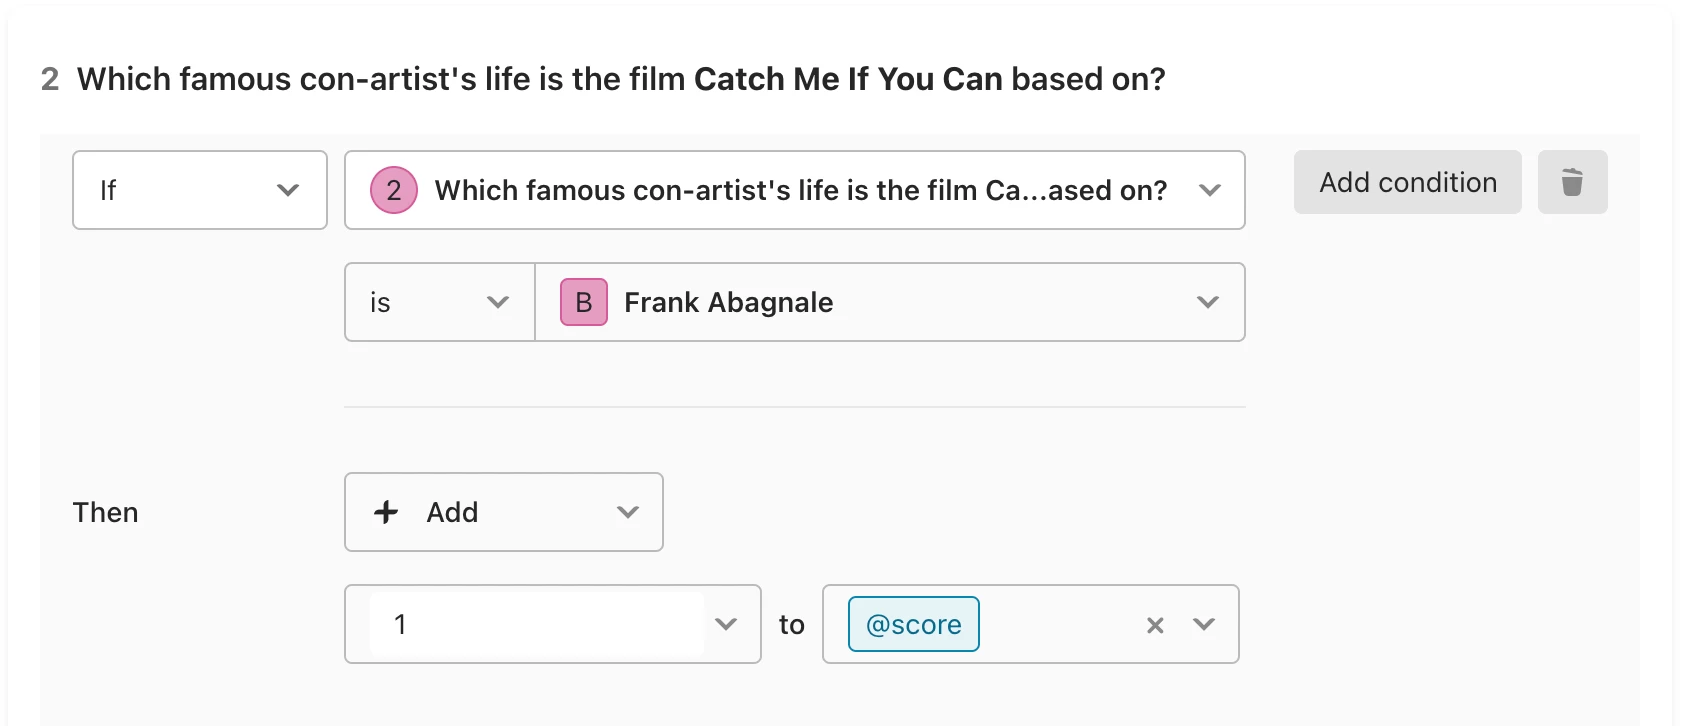1692x726 pixels.
Task: Click the Frank Abagnale answer text
Action: coord(728,302)
